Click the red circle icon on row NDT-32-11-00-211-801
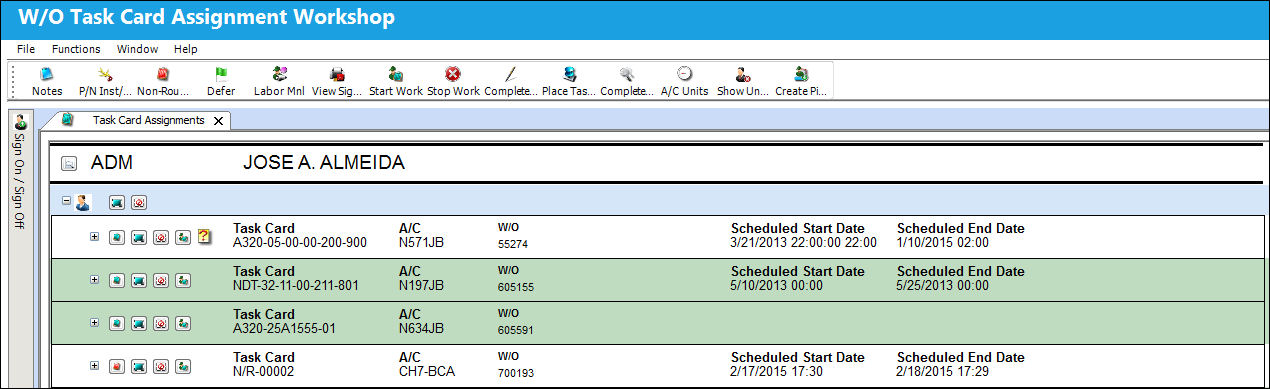1270x389 pixels. pyautogui.click(x=161, y=281)
